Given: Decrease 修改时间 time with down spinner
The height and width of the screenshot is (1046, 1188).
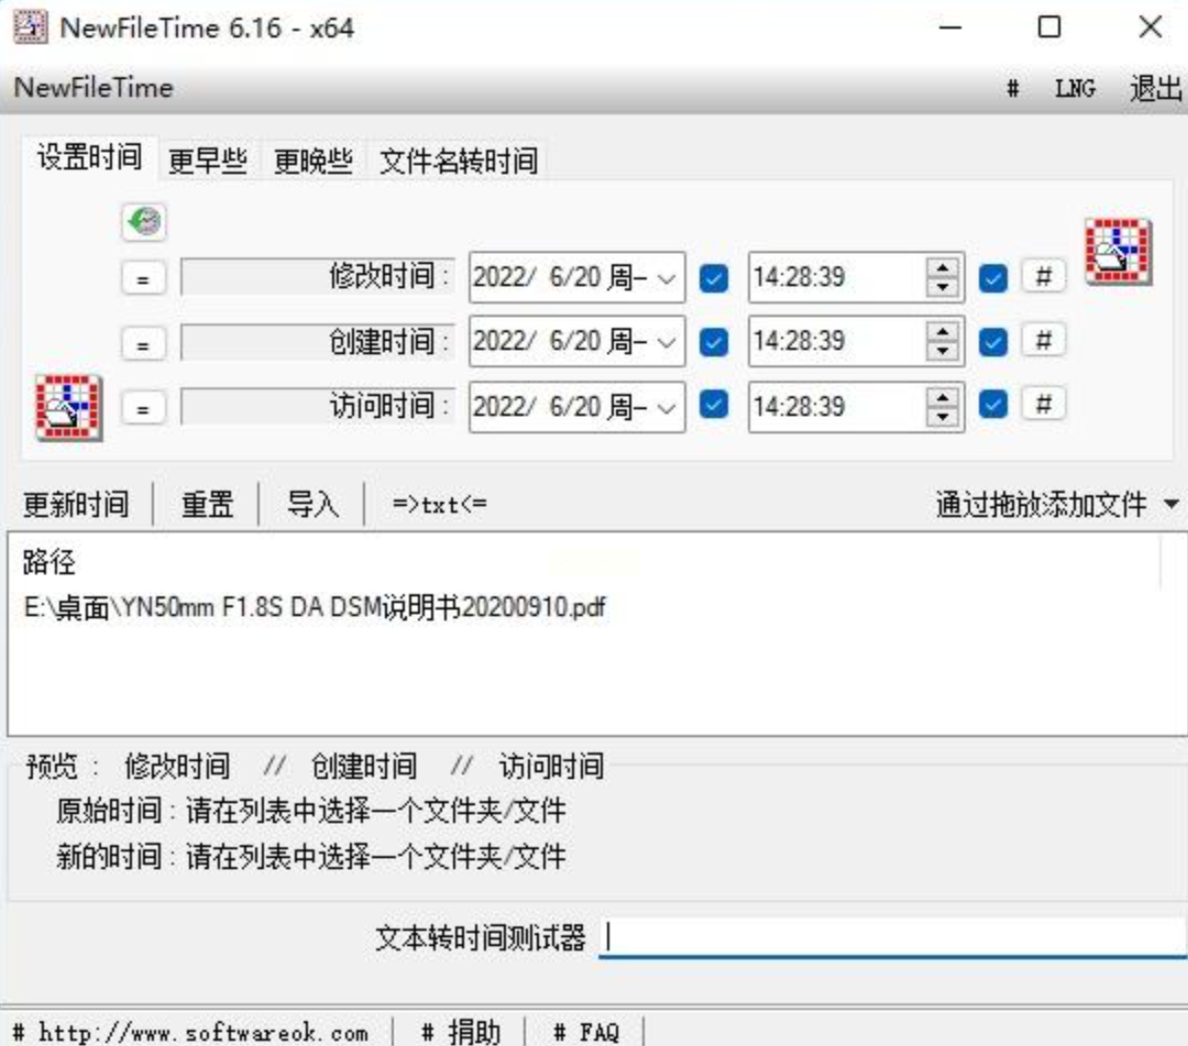Looking at the screenshot, I should (x=943, y=287).
